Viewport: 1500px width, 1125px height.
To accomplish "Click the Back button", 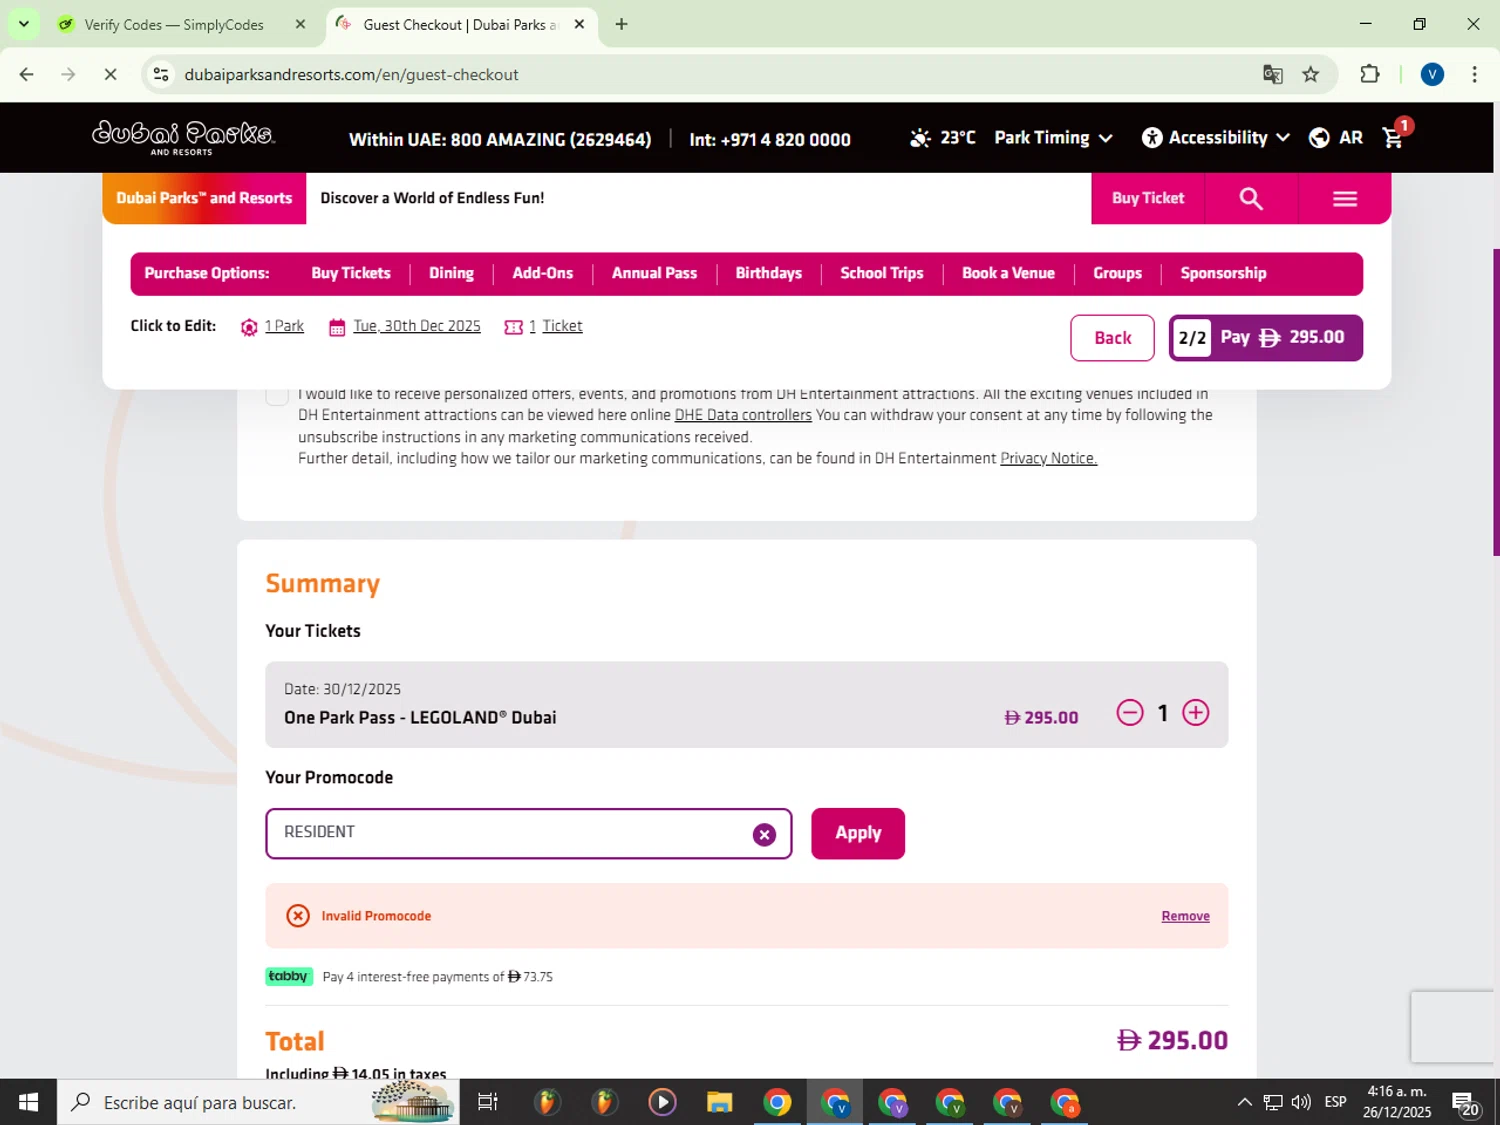I will pyautogui.click(x=1112, y=338).
